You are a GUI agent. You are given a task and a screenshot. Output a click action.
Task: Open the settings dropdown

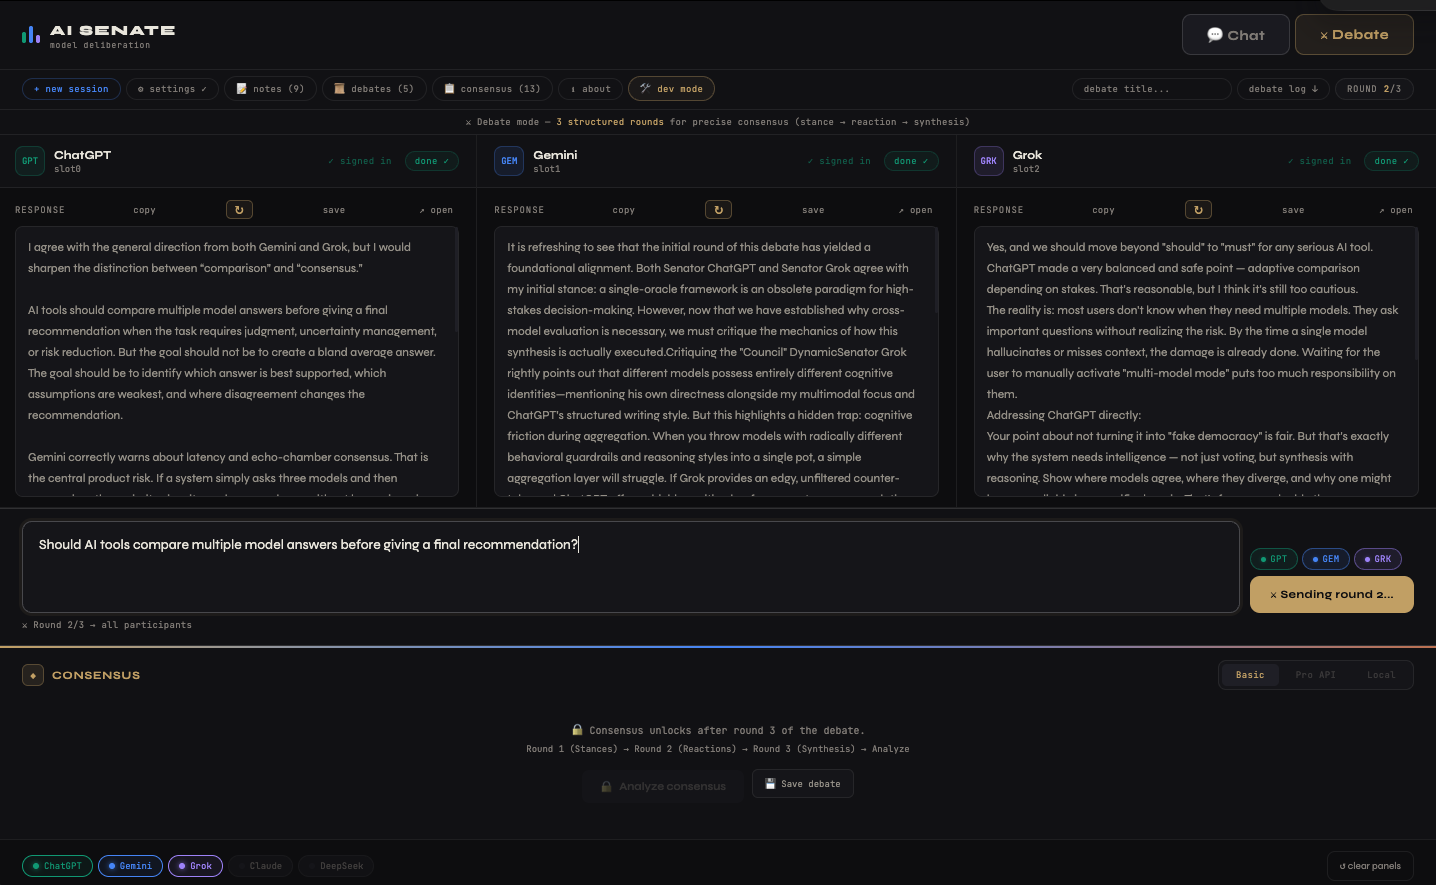[172, 89]
